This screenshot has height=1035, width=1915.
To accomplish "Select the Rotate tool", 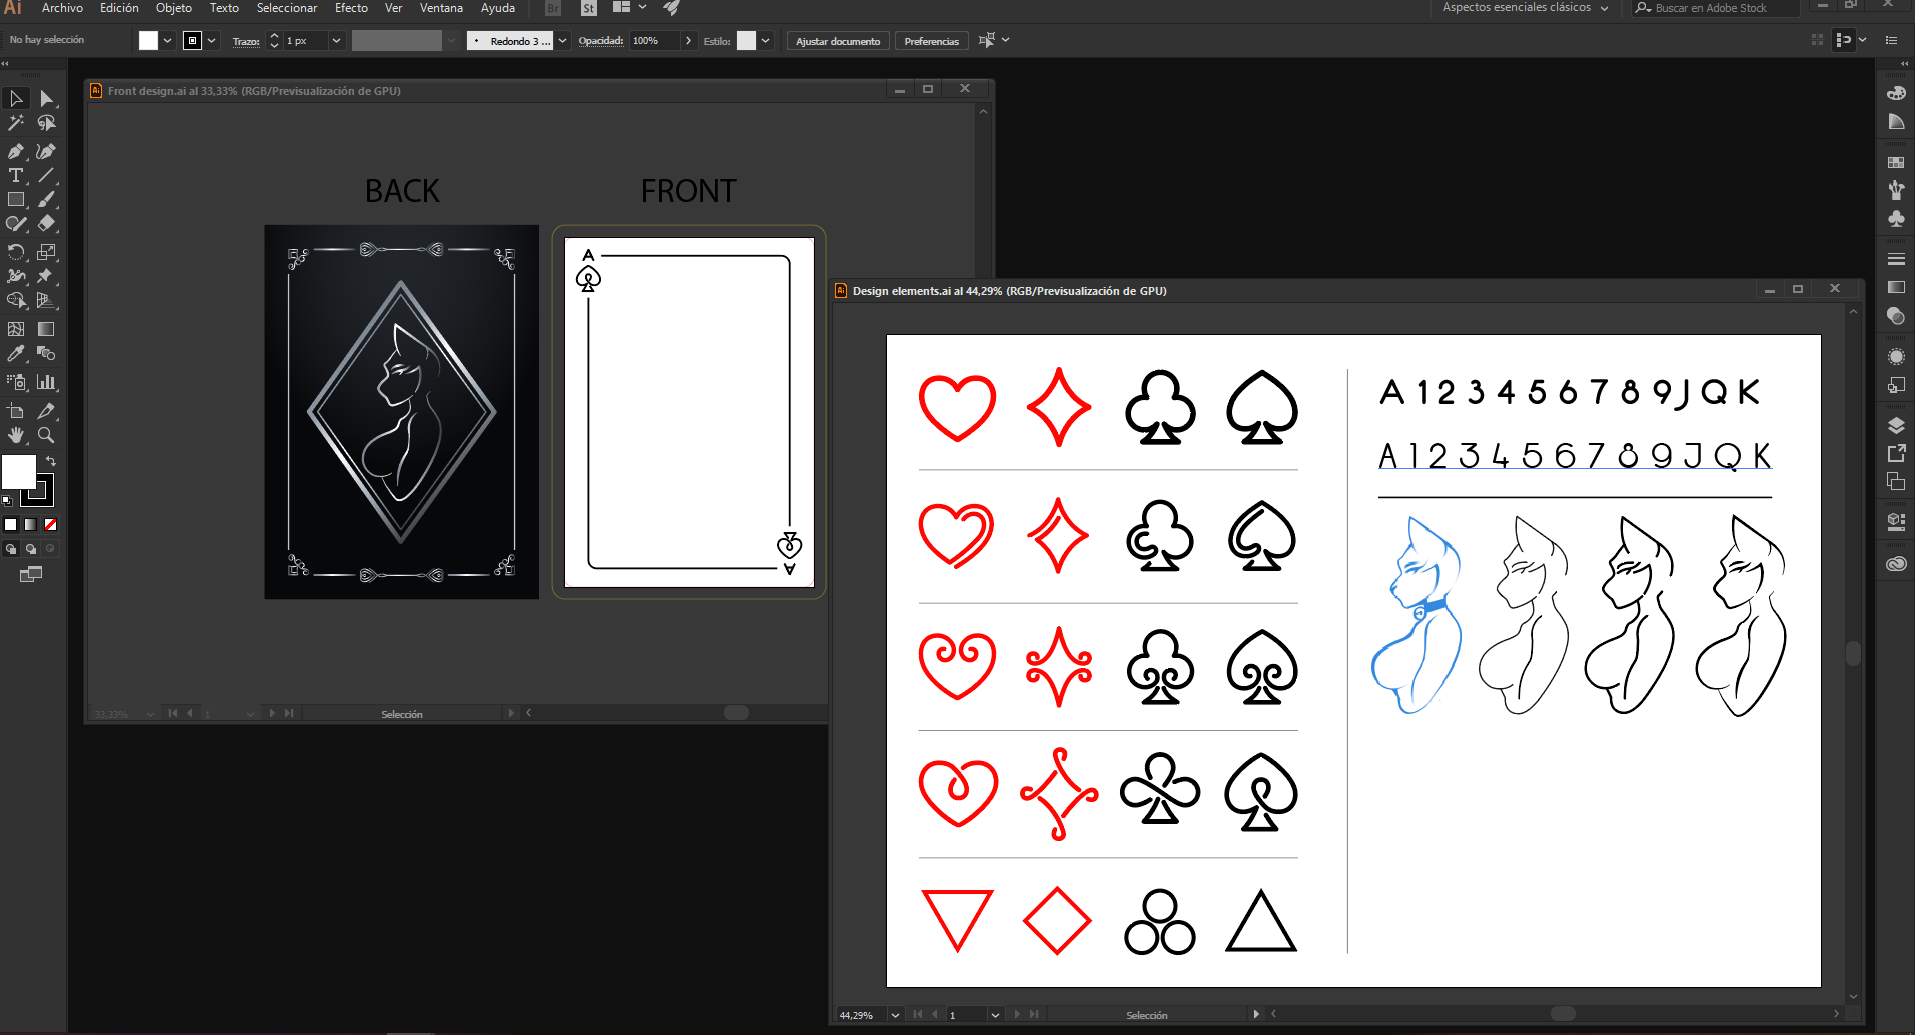I will (16, 252).
